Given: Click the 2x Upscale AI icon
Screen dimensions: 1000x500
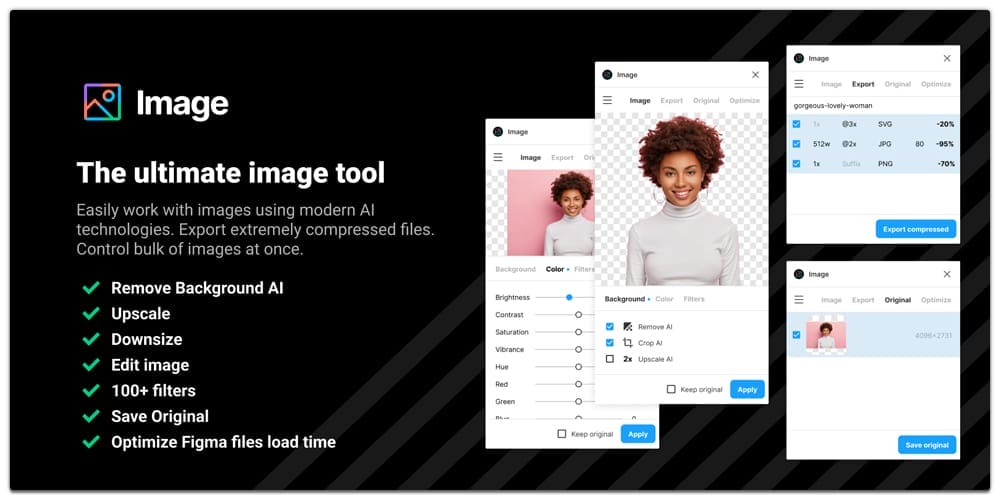Looking at the screenshot, I should point(628,359).
